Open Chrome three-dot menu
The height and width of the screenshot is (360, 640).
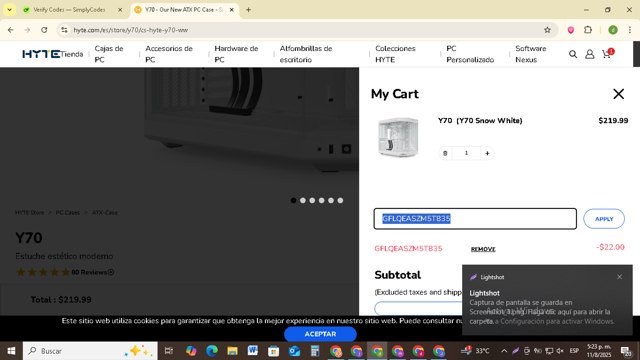(x=630, y=30)
